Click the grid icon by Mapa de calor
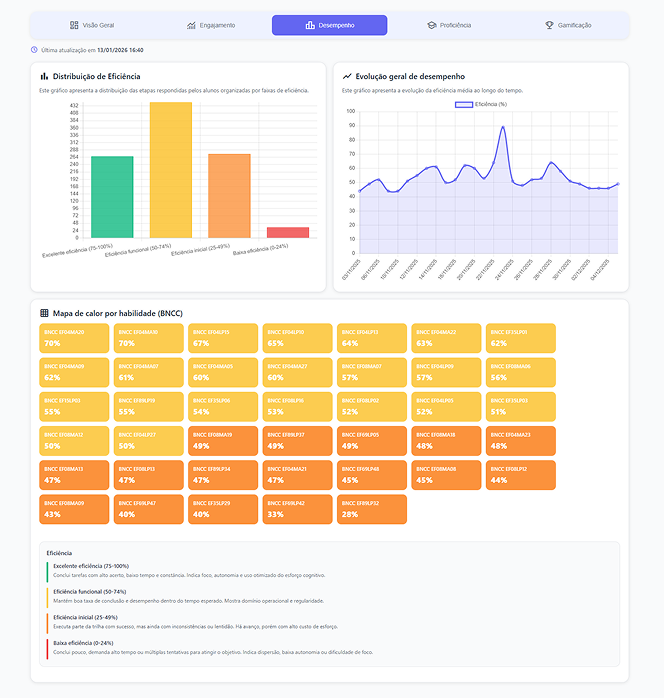Image resolution: width=665 pixels, height=698 pixels. click(x=44, y=313)
